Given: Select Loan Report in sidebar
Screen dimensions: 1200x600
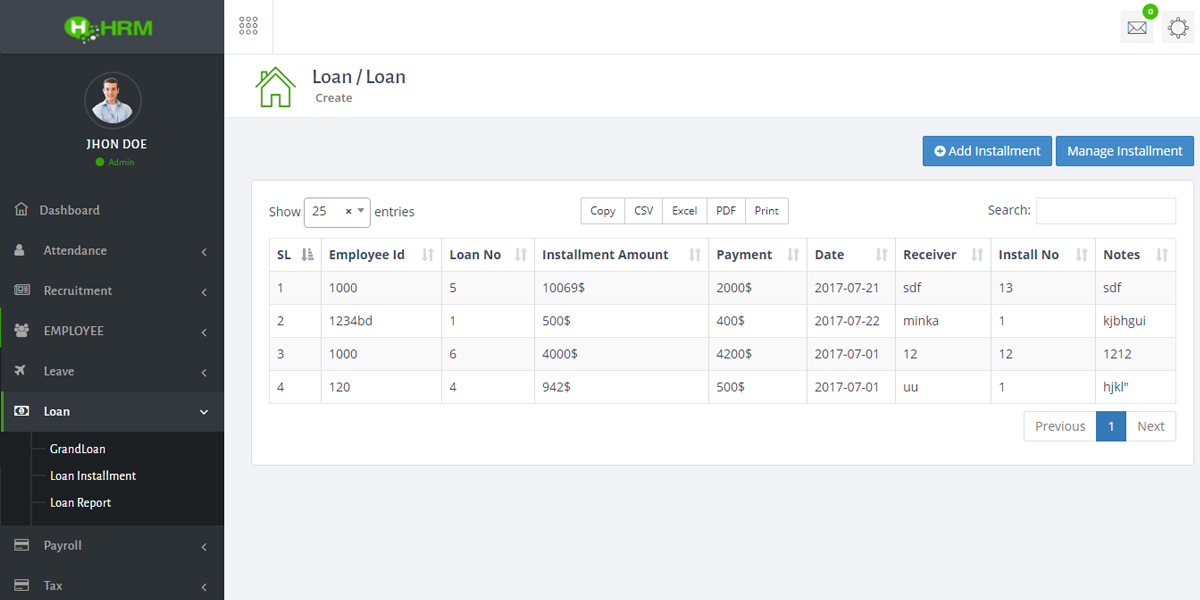Looking at the screenshot, I should click(80, 503).
